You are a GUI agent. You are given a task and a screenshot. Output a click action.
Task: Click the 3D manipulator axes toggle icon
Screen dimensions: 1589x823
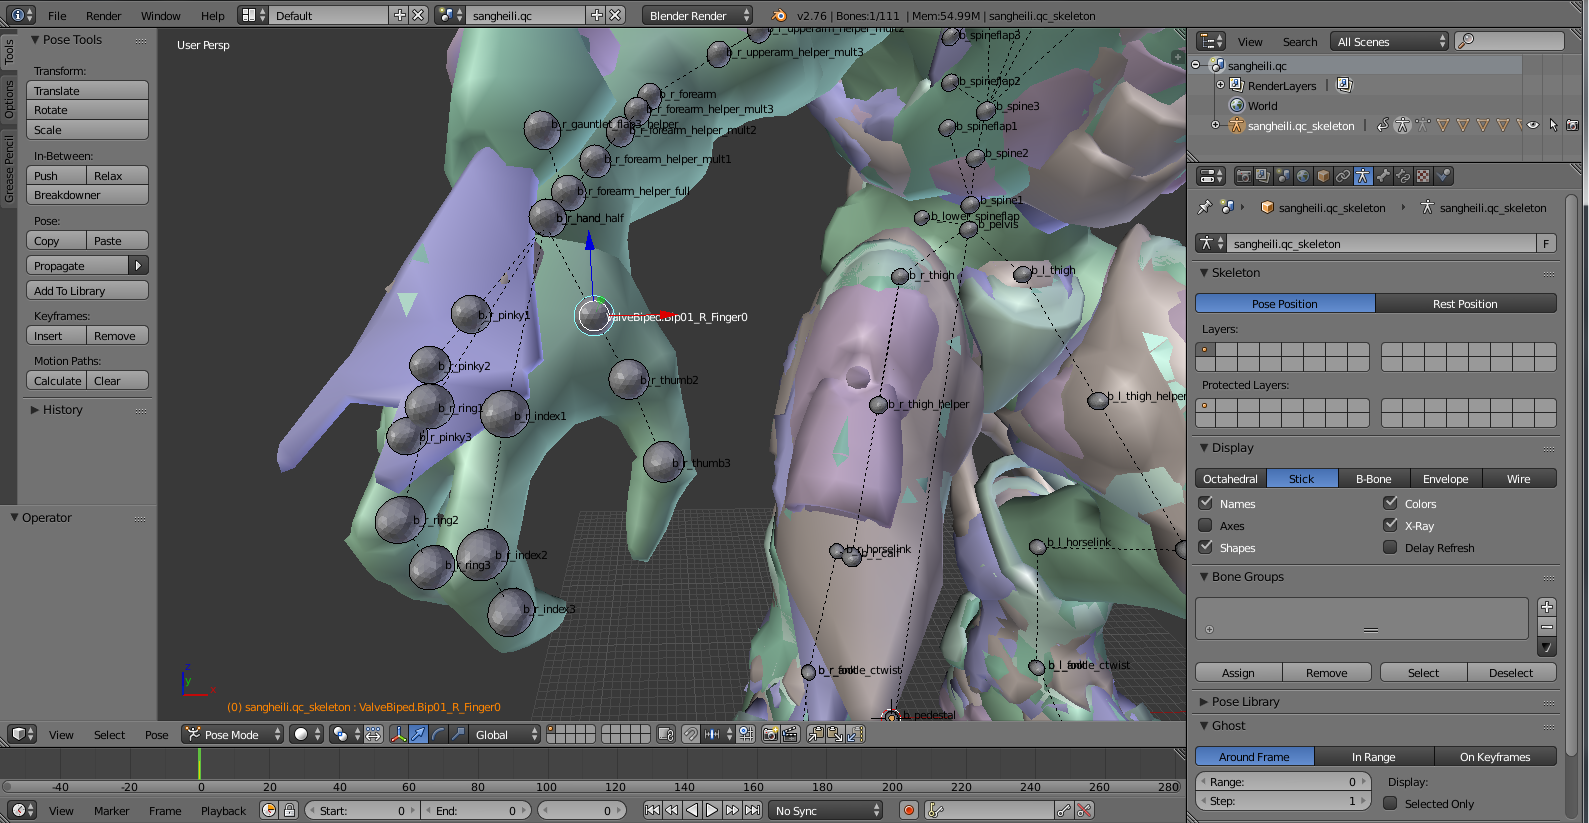point(398,734)
